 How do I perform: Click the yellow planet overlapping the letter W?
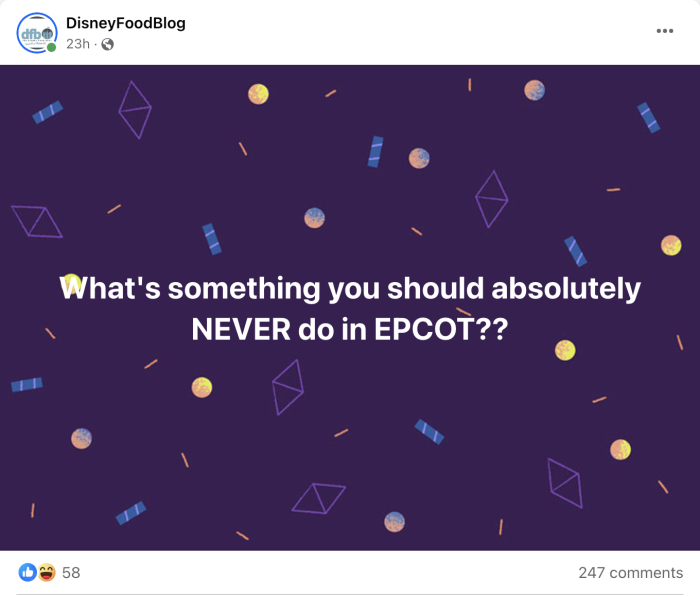coord(71,282)
